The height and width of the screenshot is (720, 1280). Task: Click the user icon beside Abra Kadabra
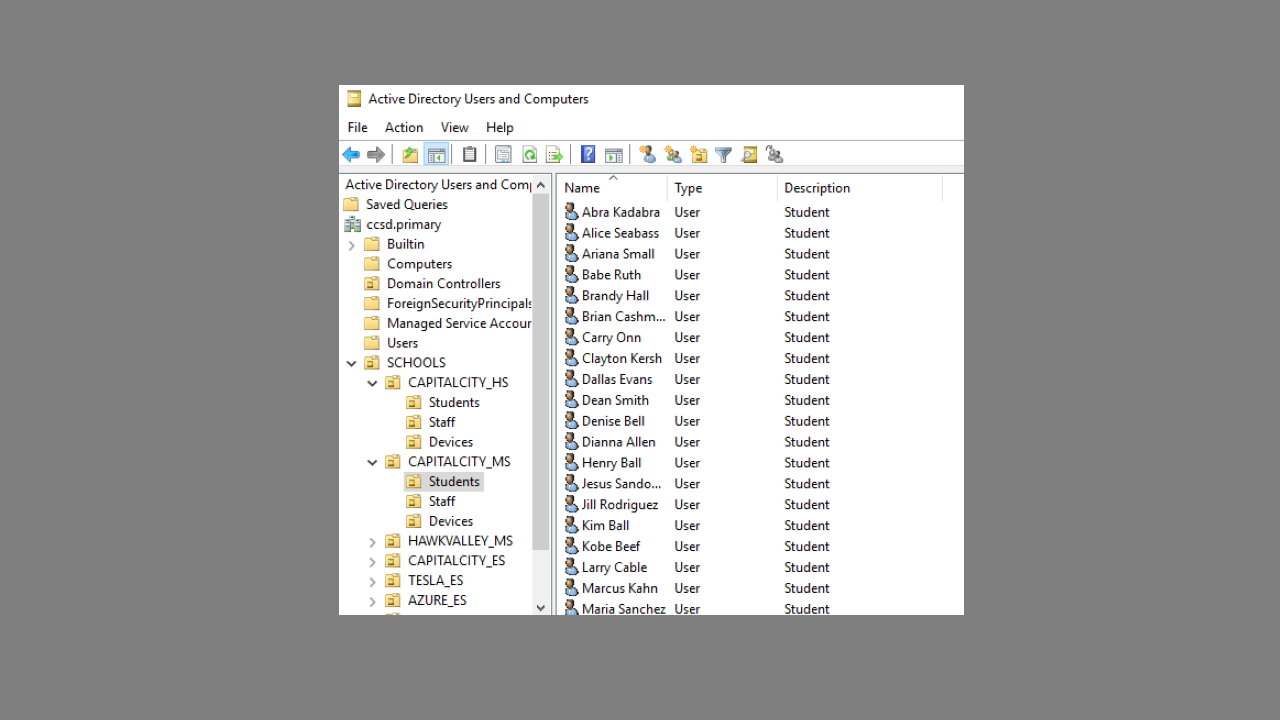pyautogui.click(x=571, y=212)
